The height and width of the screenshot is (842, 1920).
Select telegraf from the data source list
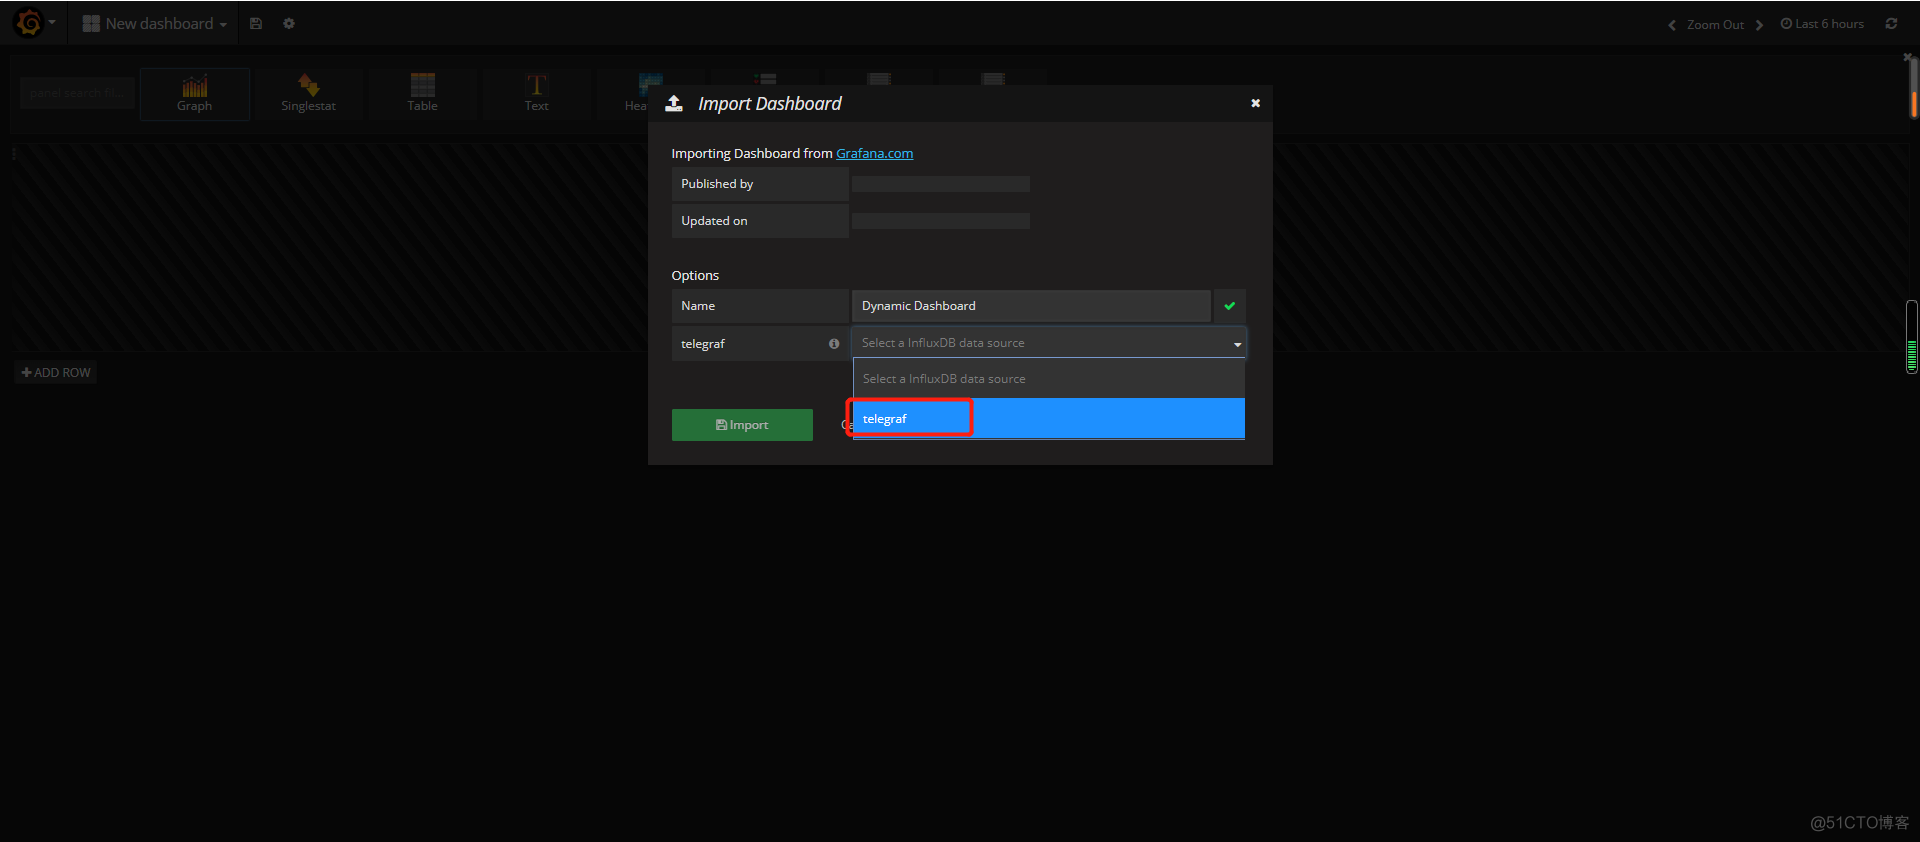click(x=1049, y=418)
